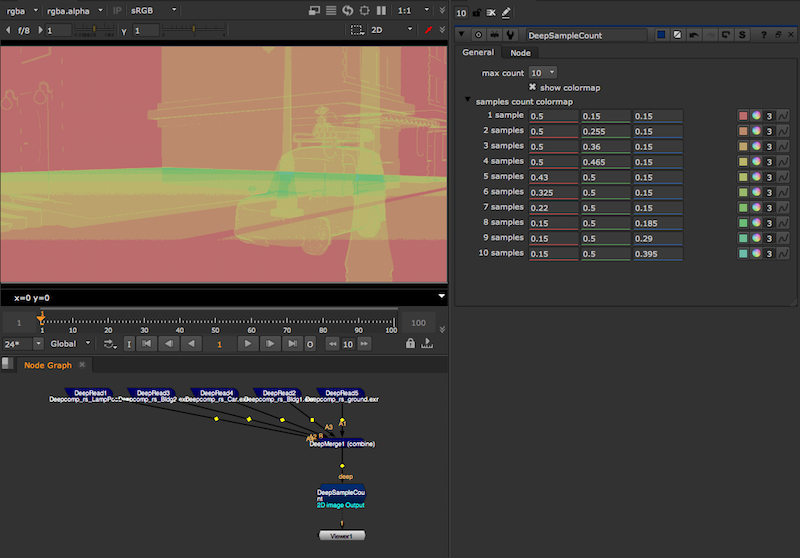Click the play forward button
The width and height of the screenshot is (800, 558).
(249, 344)
